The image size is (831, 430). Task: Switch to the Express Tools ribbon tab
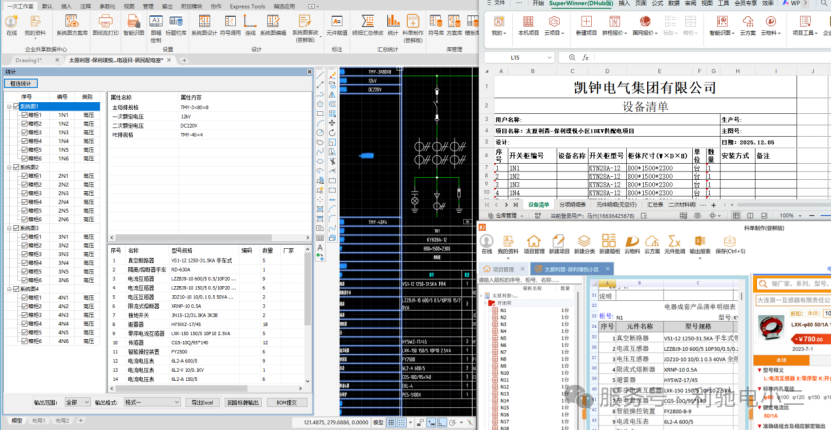(247, 6)
